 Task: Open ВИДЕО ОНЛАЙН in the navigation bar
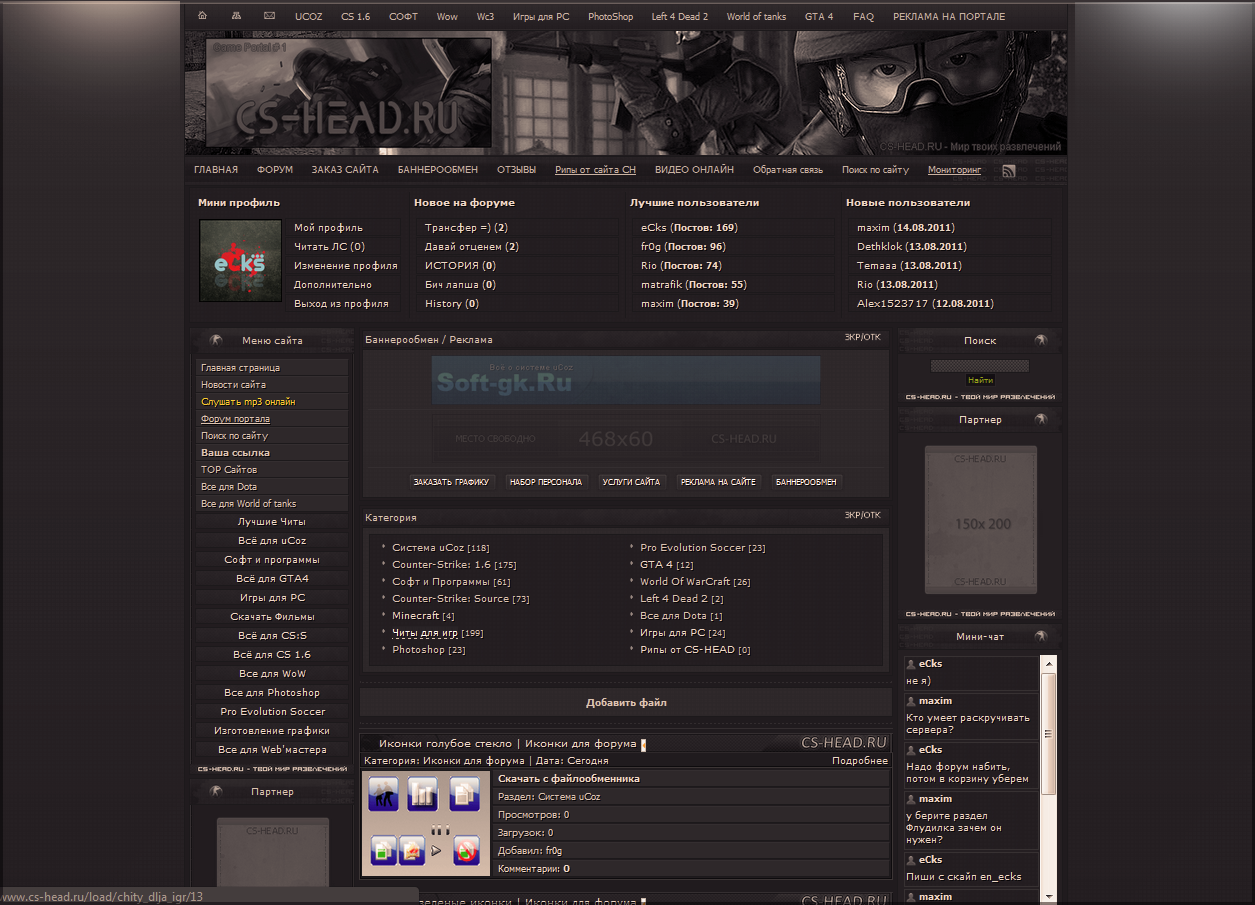point(694,170)
